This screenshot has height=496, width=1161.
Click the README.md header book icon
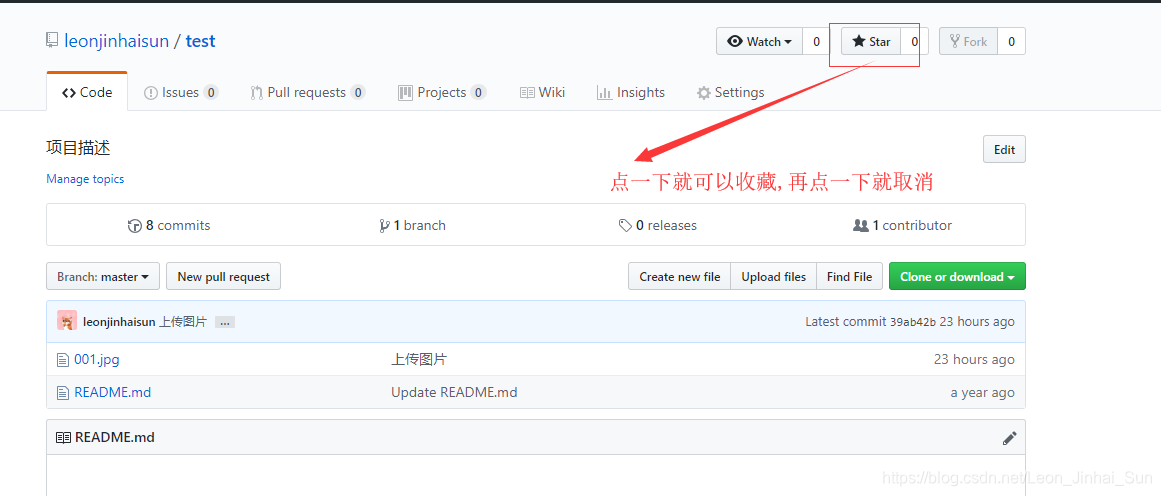(x=64, y=438)
